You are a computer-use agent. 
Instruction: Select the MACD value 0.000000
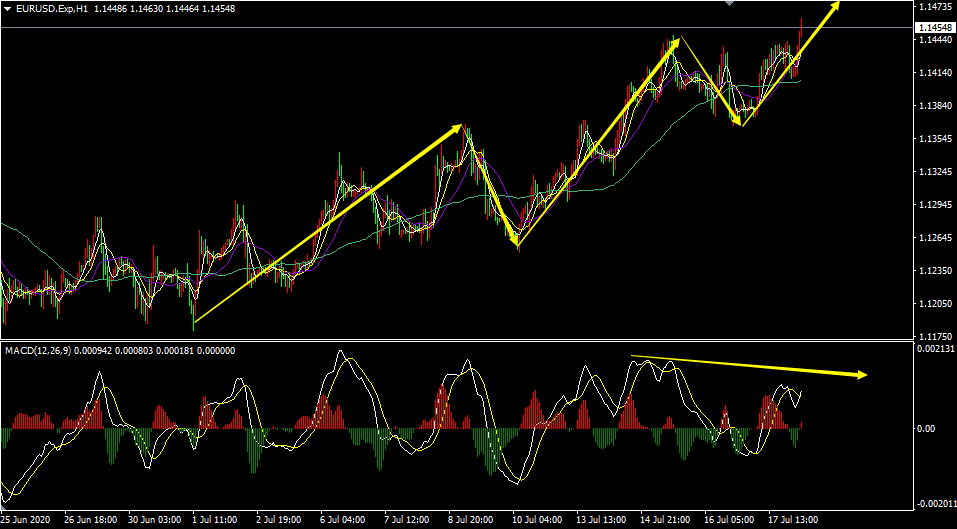tap(217, 351)
